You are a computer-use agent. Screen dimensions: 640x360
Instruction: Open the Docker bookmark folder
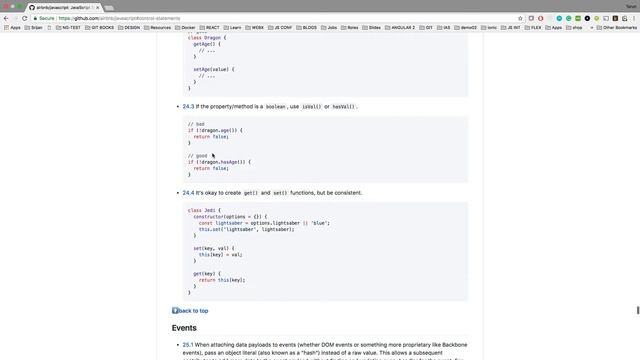[185, 28]
